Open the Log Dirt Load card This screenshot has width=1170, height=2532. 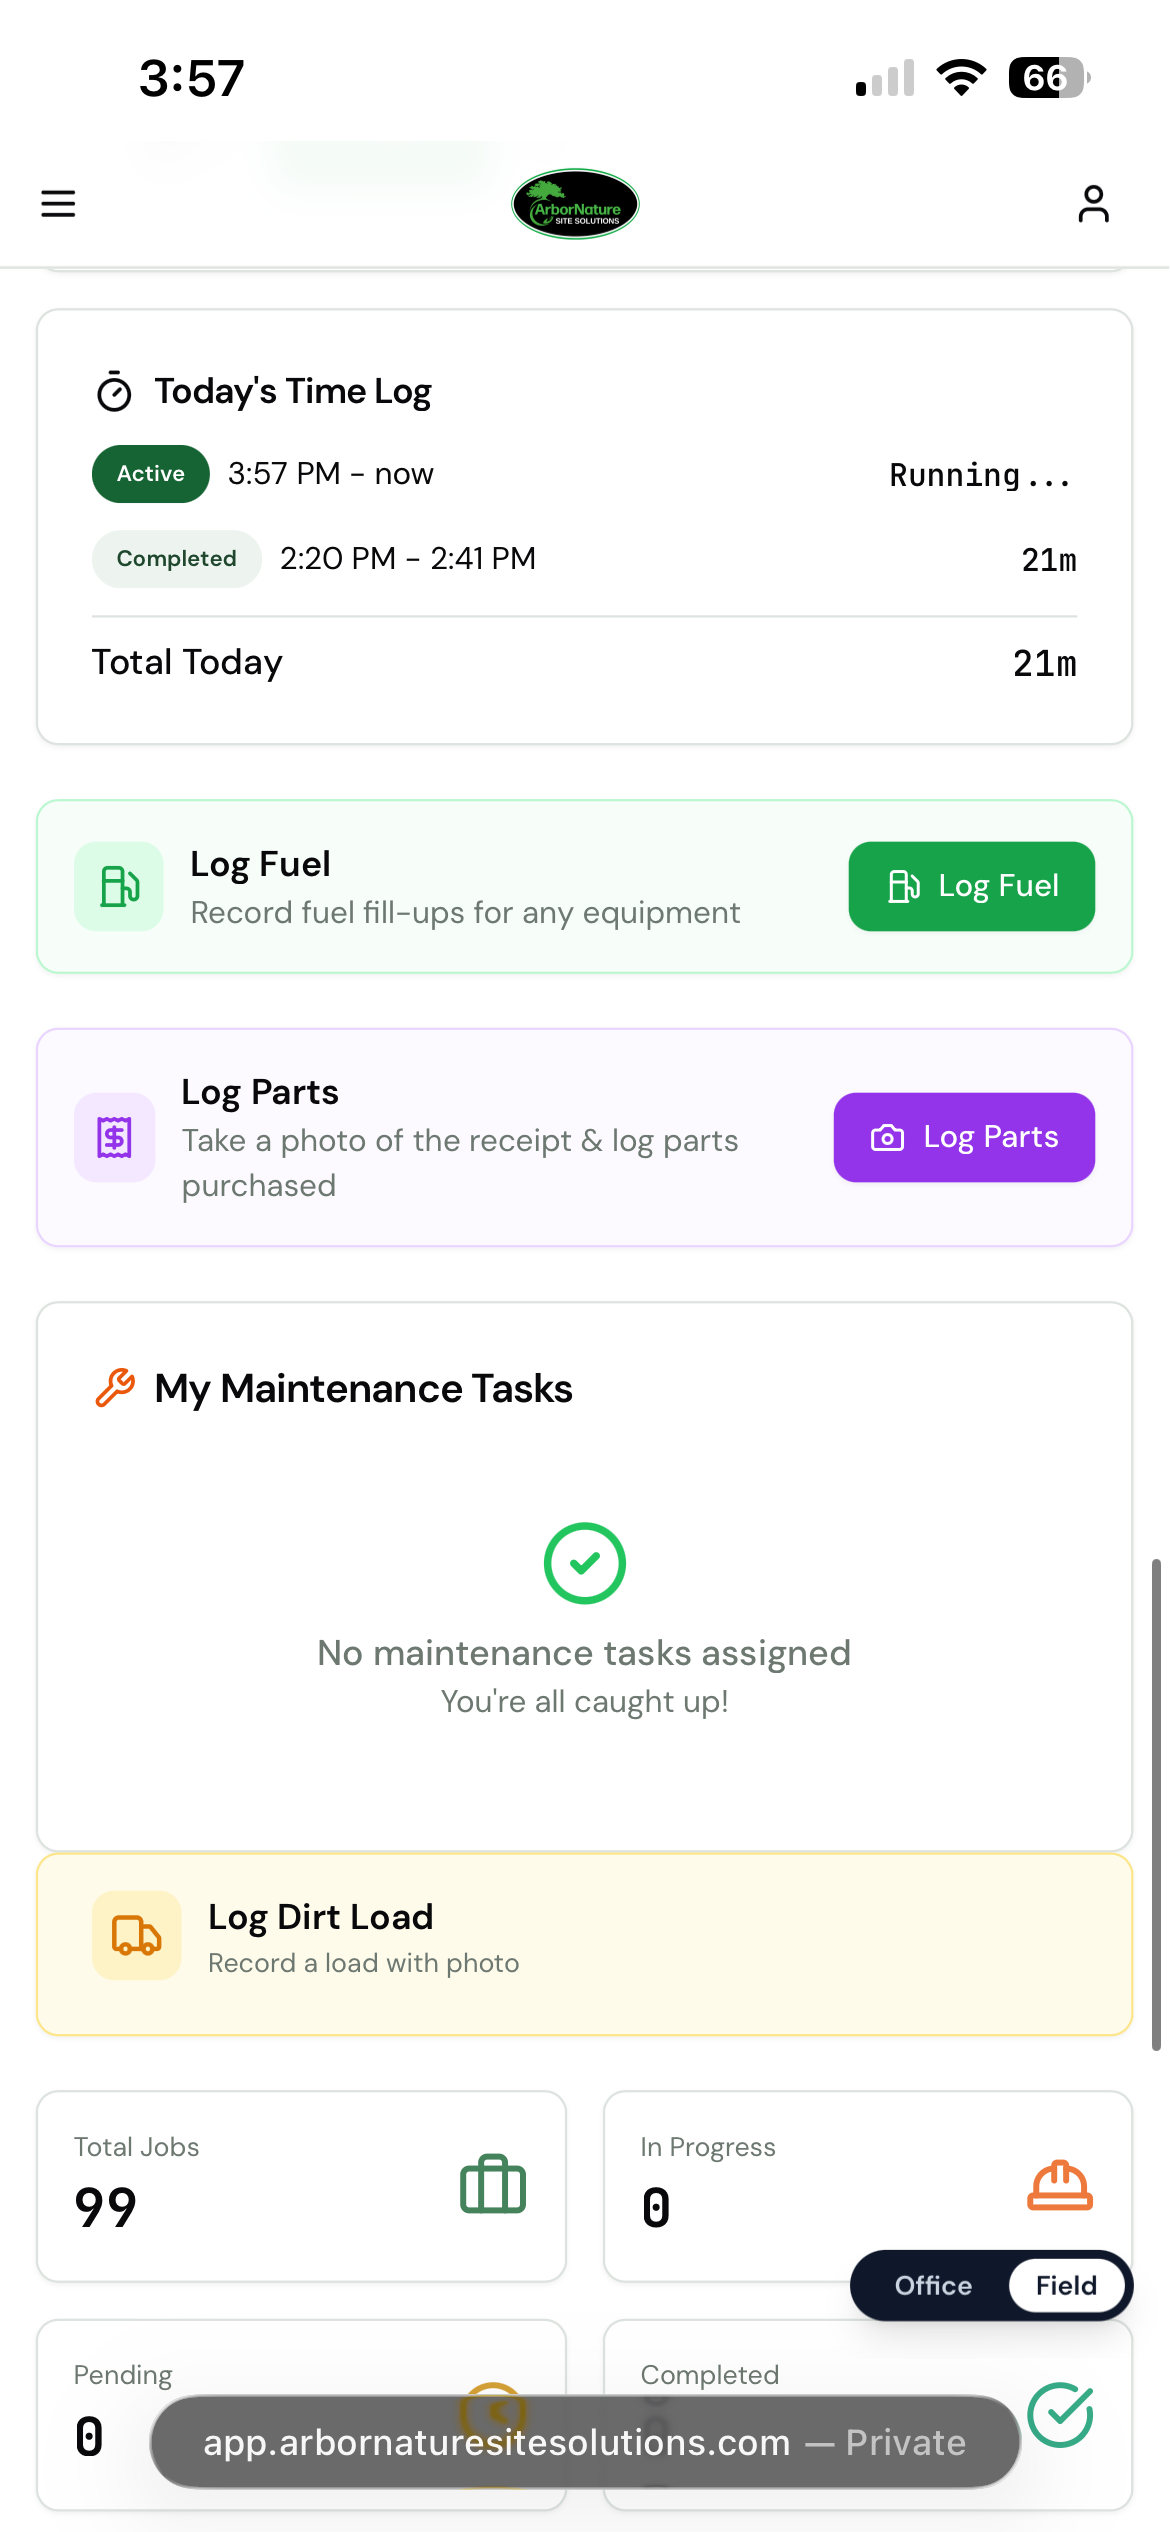click(x=585, y=1944)
